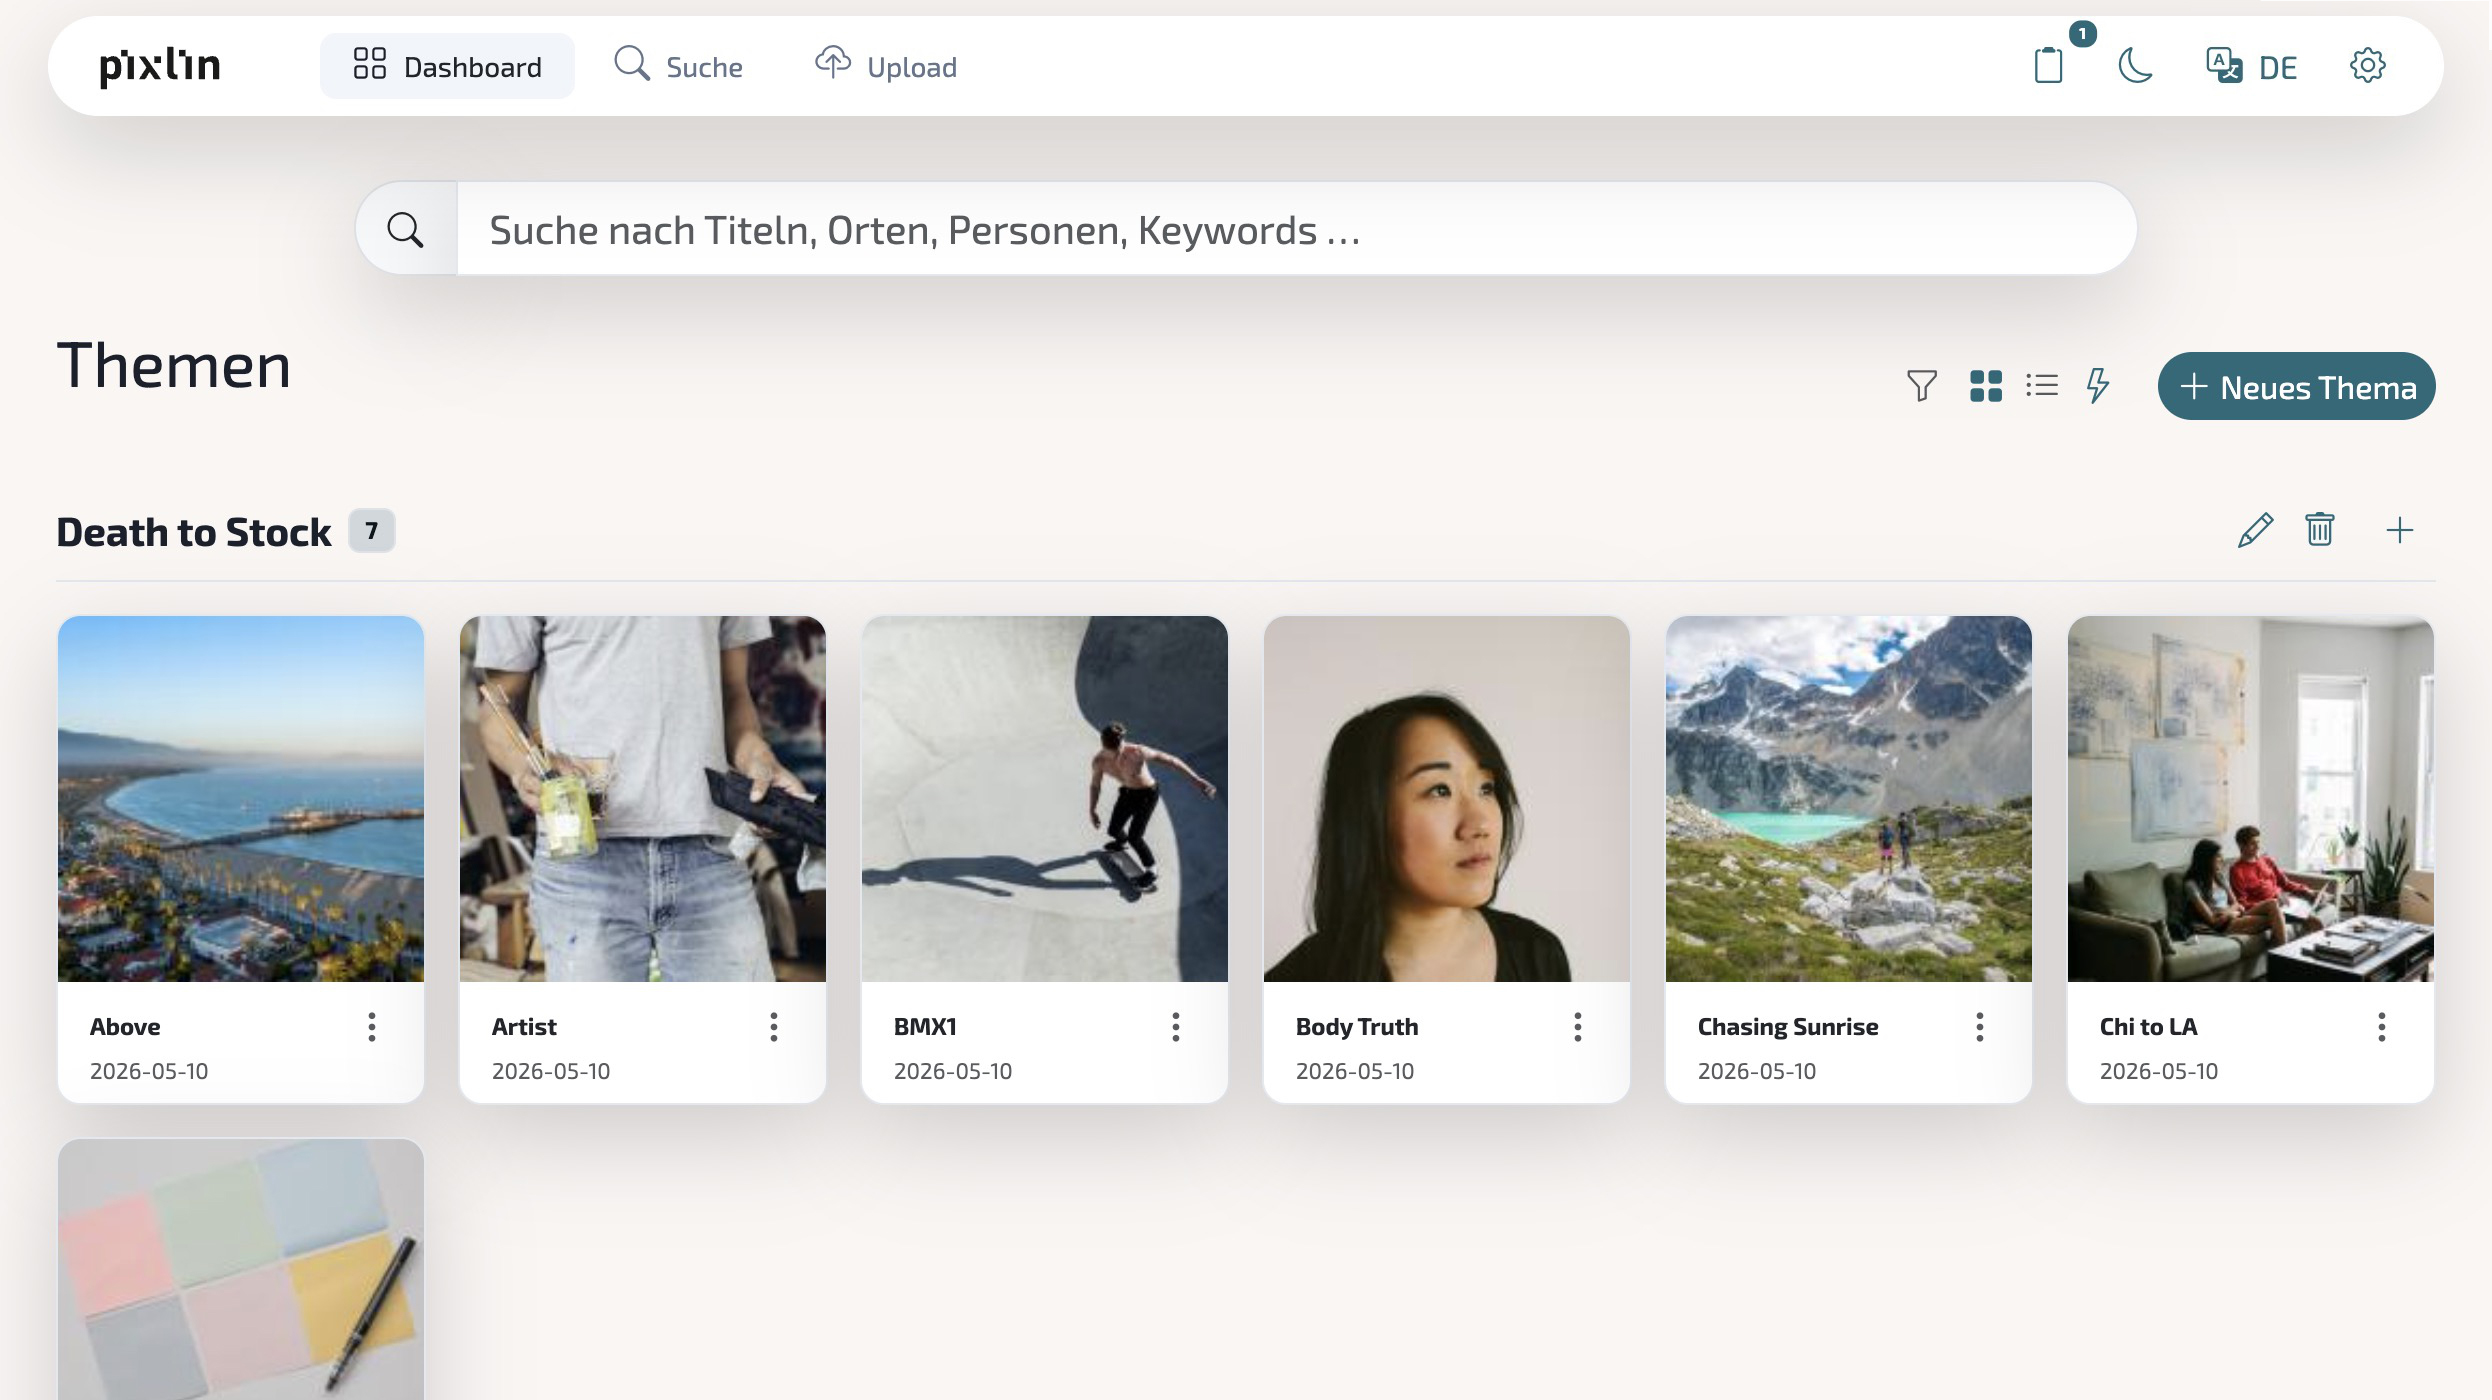Open the three-dot menu for Body Truth
The height and width of the screenshot is (1400, 2492).
(x=1578, y=1027)
